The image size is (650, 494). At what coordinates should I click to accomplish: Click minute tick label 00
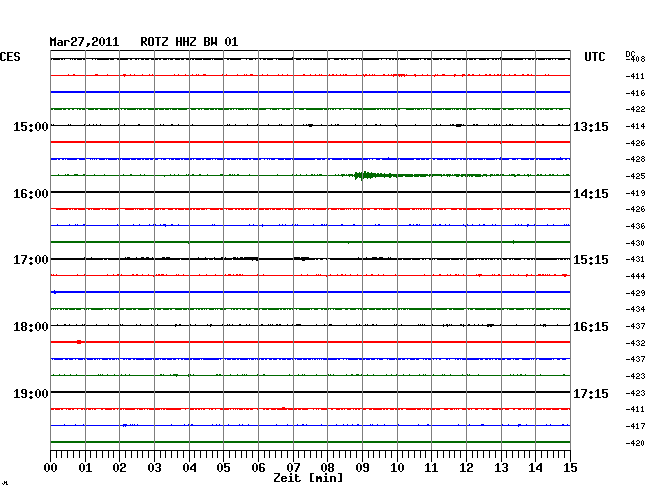coord(51,468)
